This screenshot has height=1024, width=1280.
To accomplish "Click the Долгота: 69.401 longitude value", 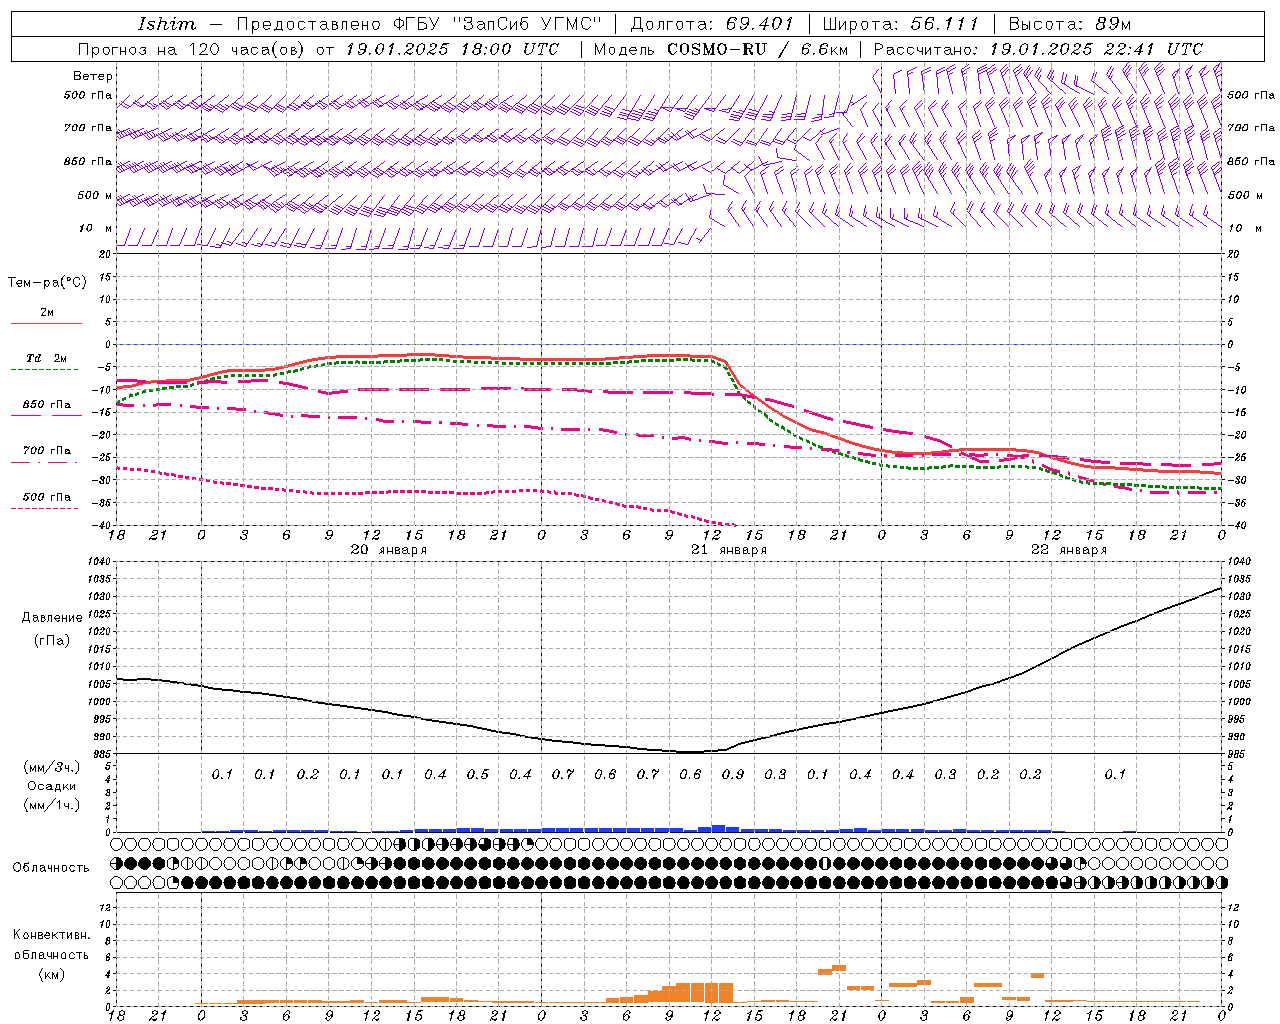I will point(712,24).
